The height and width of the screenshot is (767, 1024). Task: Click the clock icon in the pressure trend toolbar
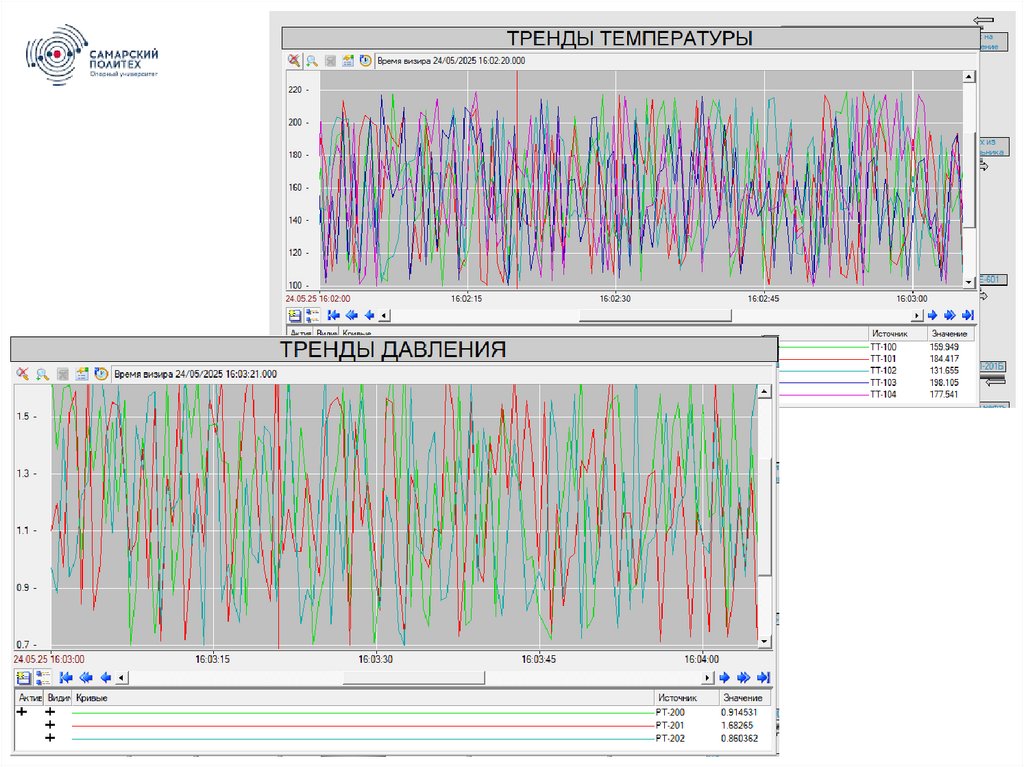(101, 374)
